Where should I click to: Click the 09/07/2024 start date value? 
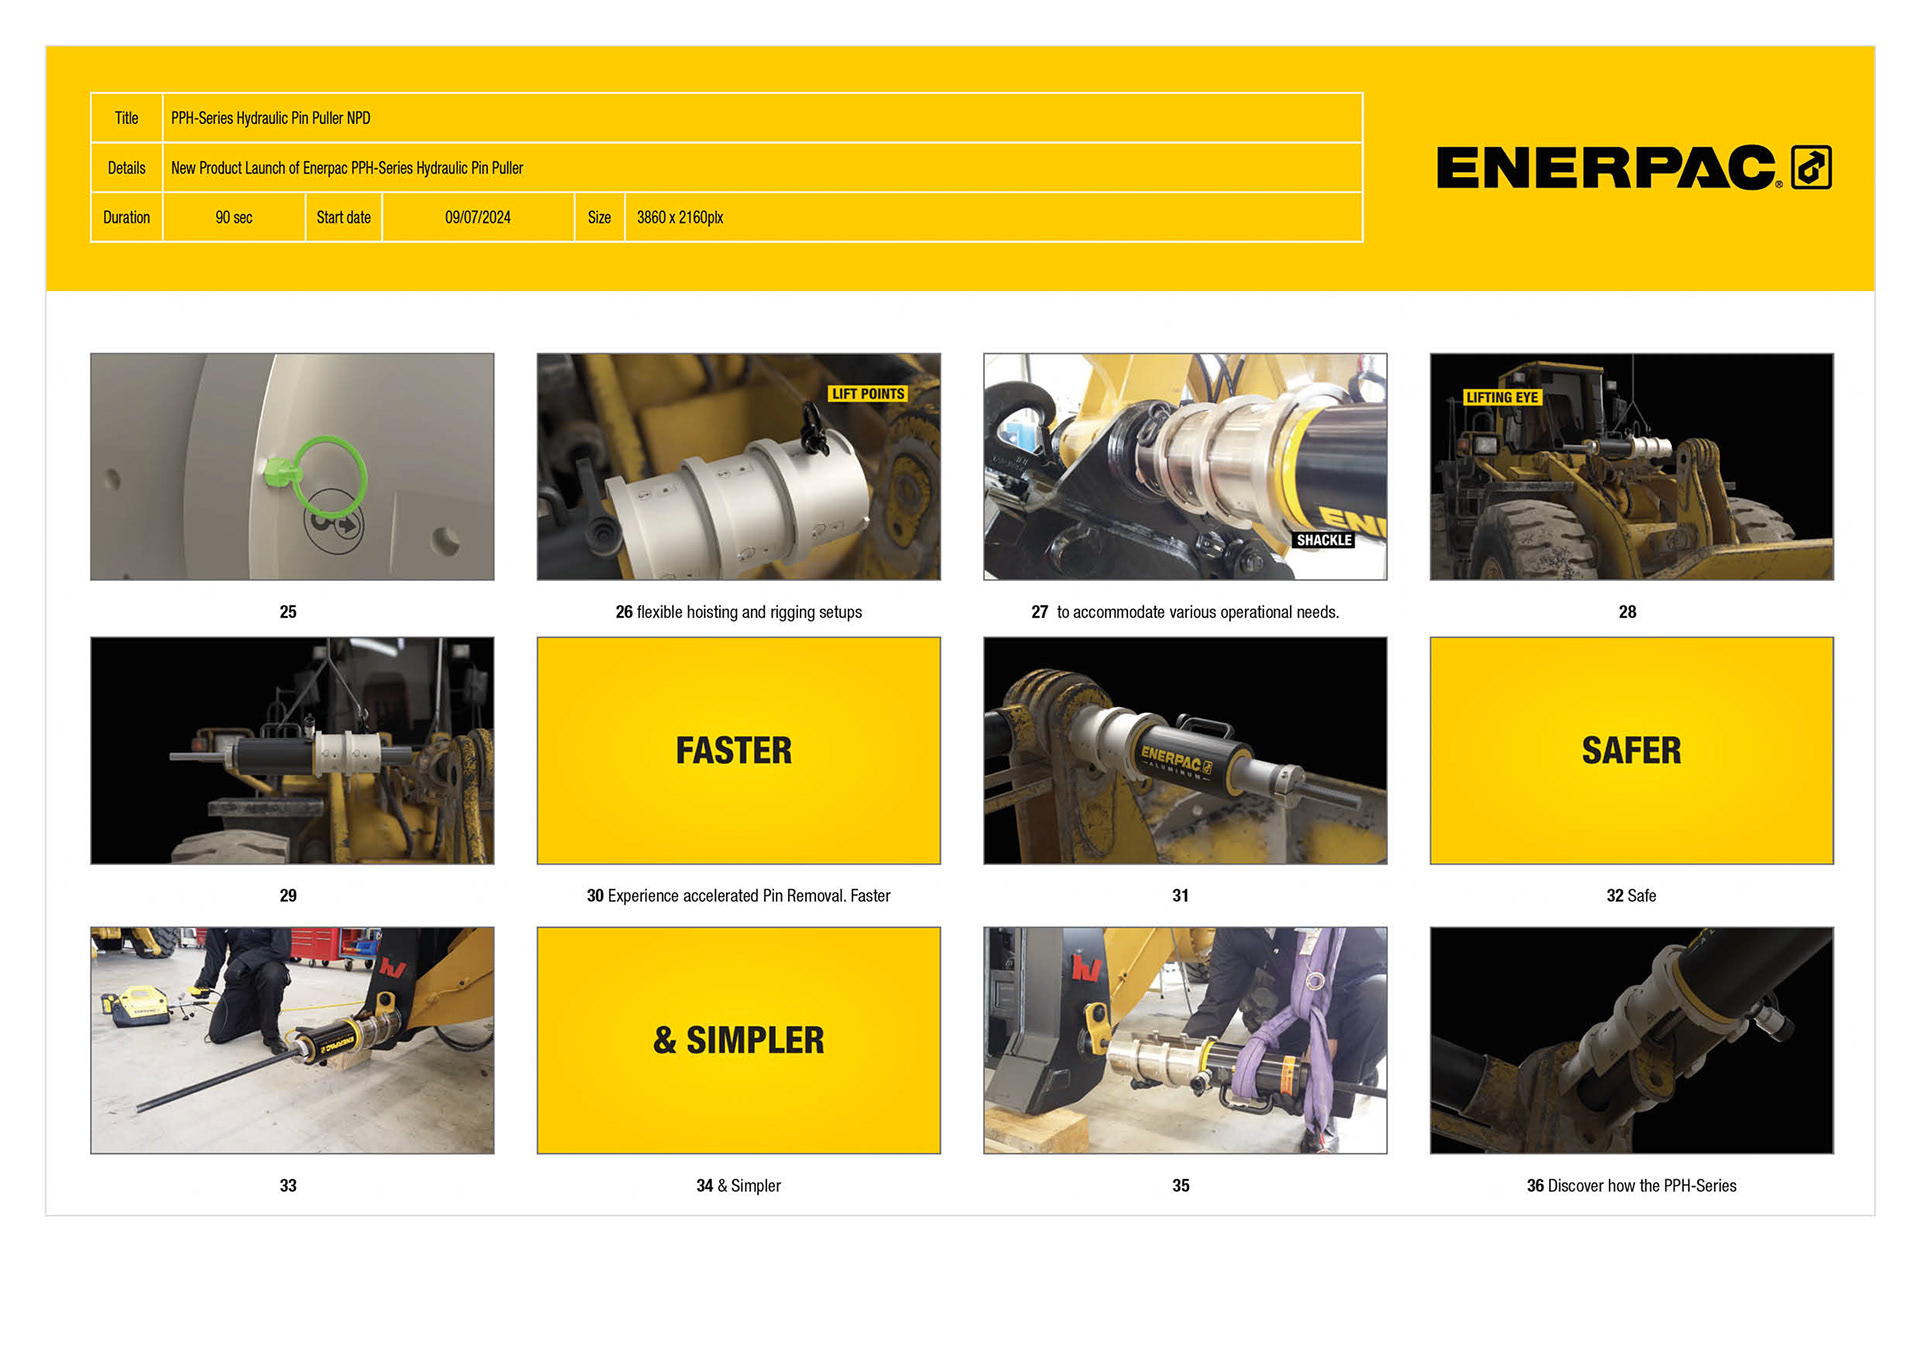(478, 217)
